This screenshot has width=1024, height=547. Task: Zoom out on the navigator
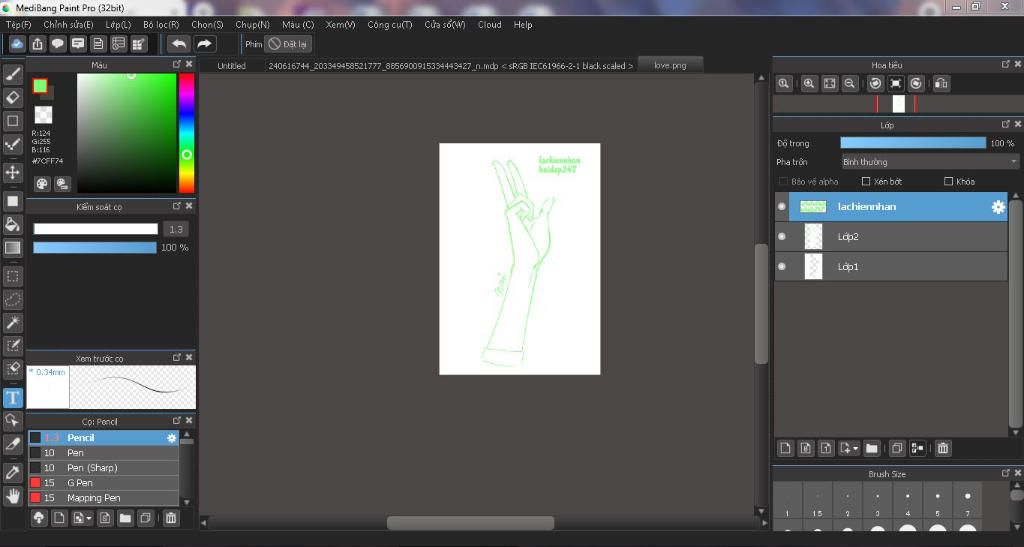(849, 84)
